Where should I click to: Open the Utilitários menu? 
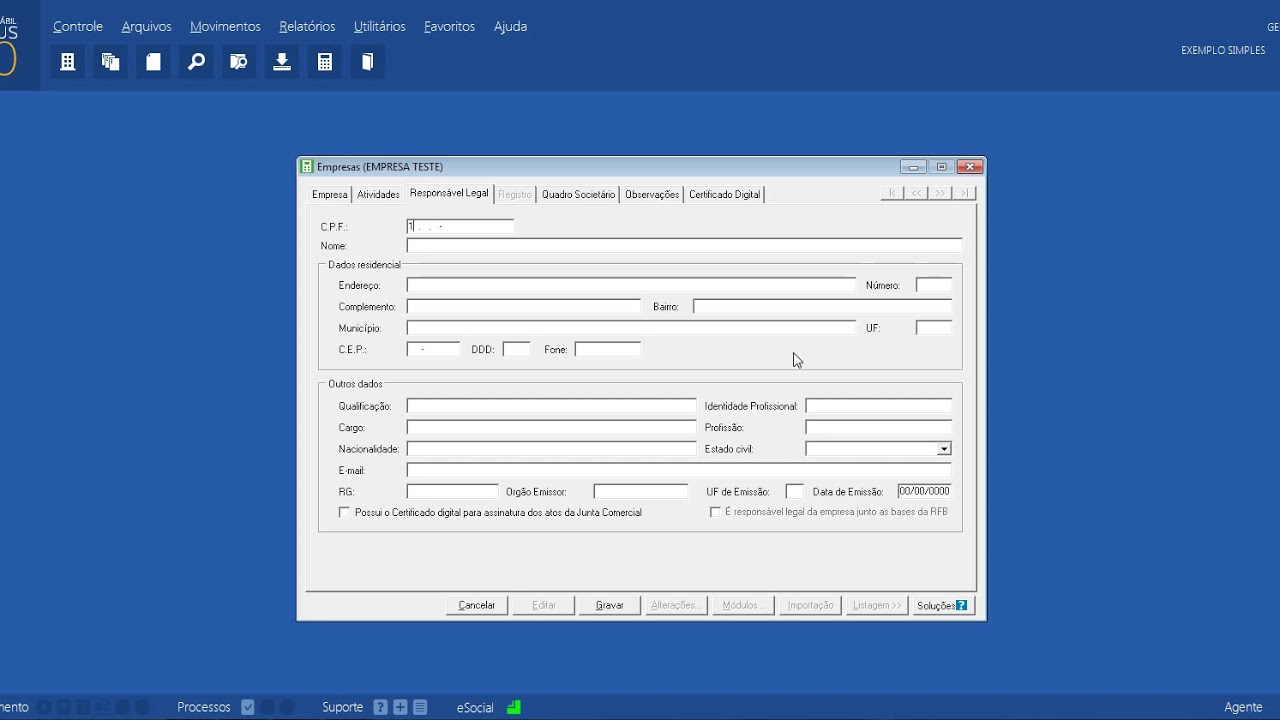[380, 26]
